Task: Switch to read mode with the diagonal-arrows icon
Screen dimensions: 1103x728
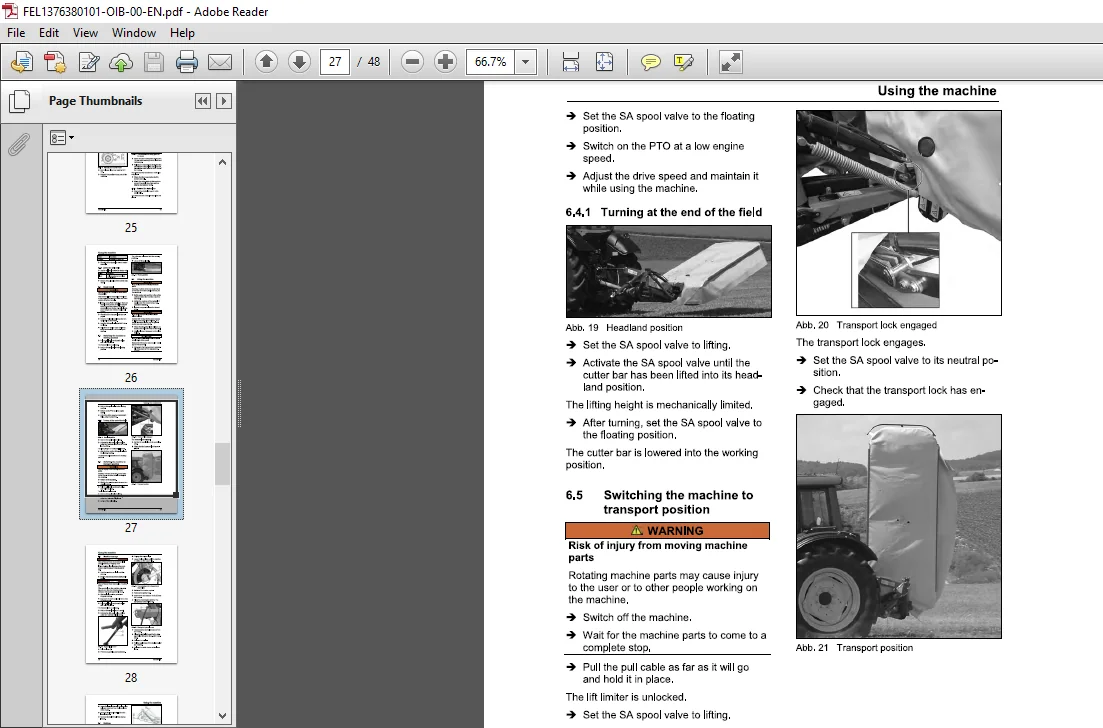Action: tap(730, 62)
